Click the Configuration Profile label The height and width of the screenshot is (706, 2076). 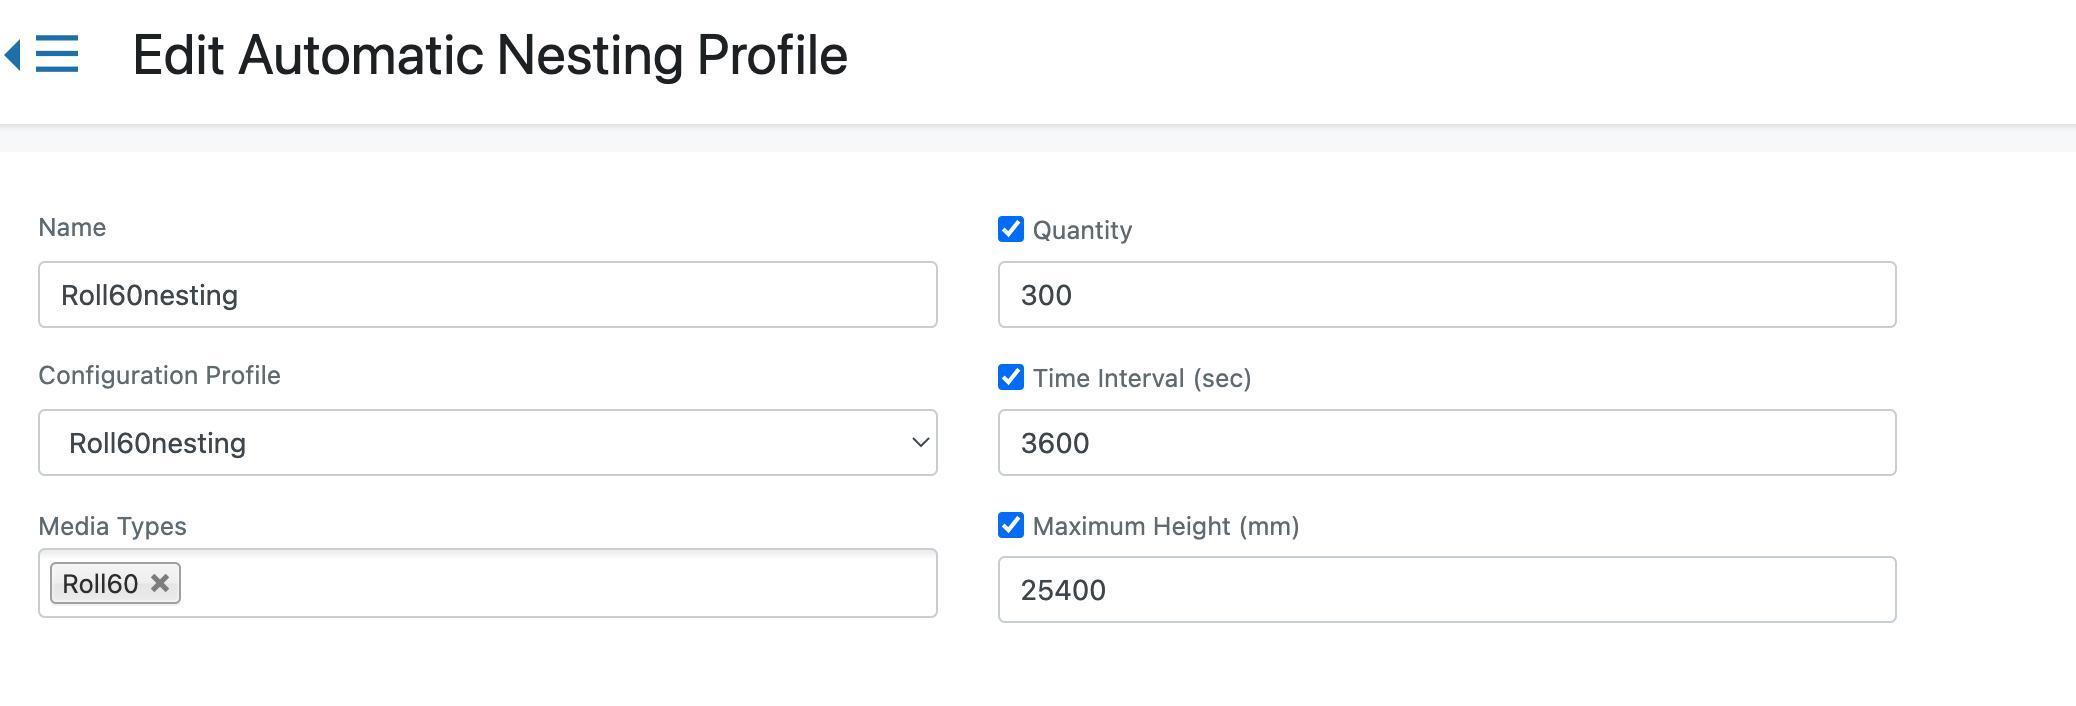[x=159, y=375]
